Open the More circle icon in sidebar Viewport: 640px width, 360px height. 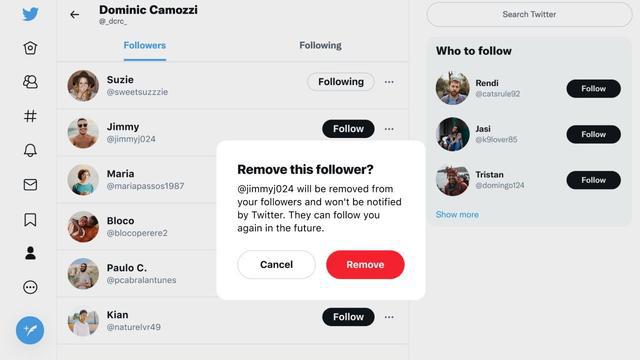(30, 287)
